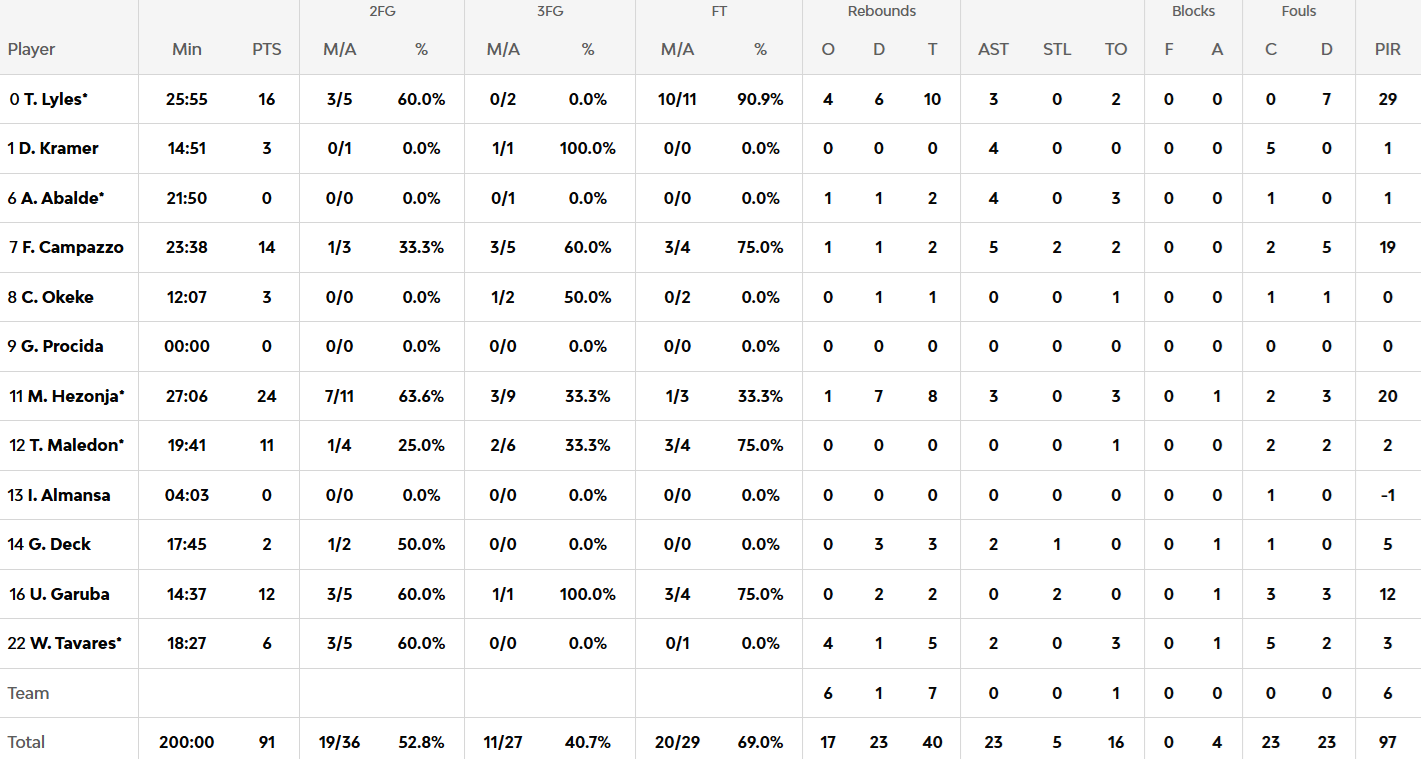Click the Player column header
This screenshot has width=1421, height=759.
click(x=32, y=49)
